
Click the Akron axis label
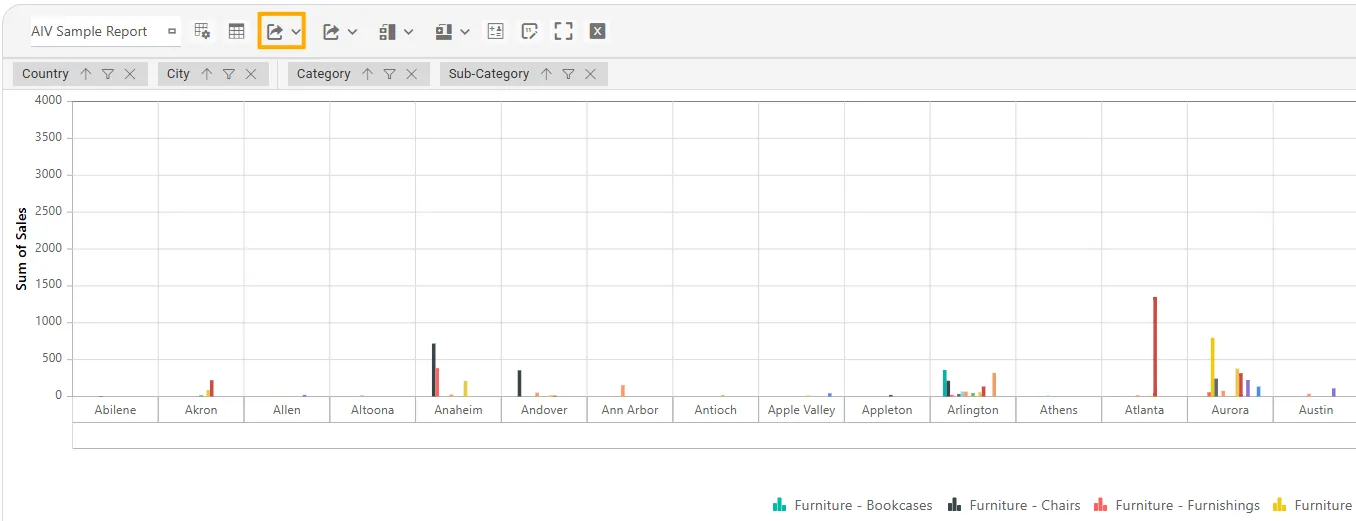click(x=201, y=410)
